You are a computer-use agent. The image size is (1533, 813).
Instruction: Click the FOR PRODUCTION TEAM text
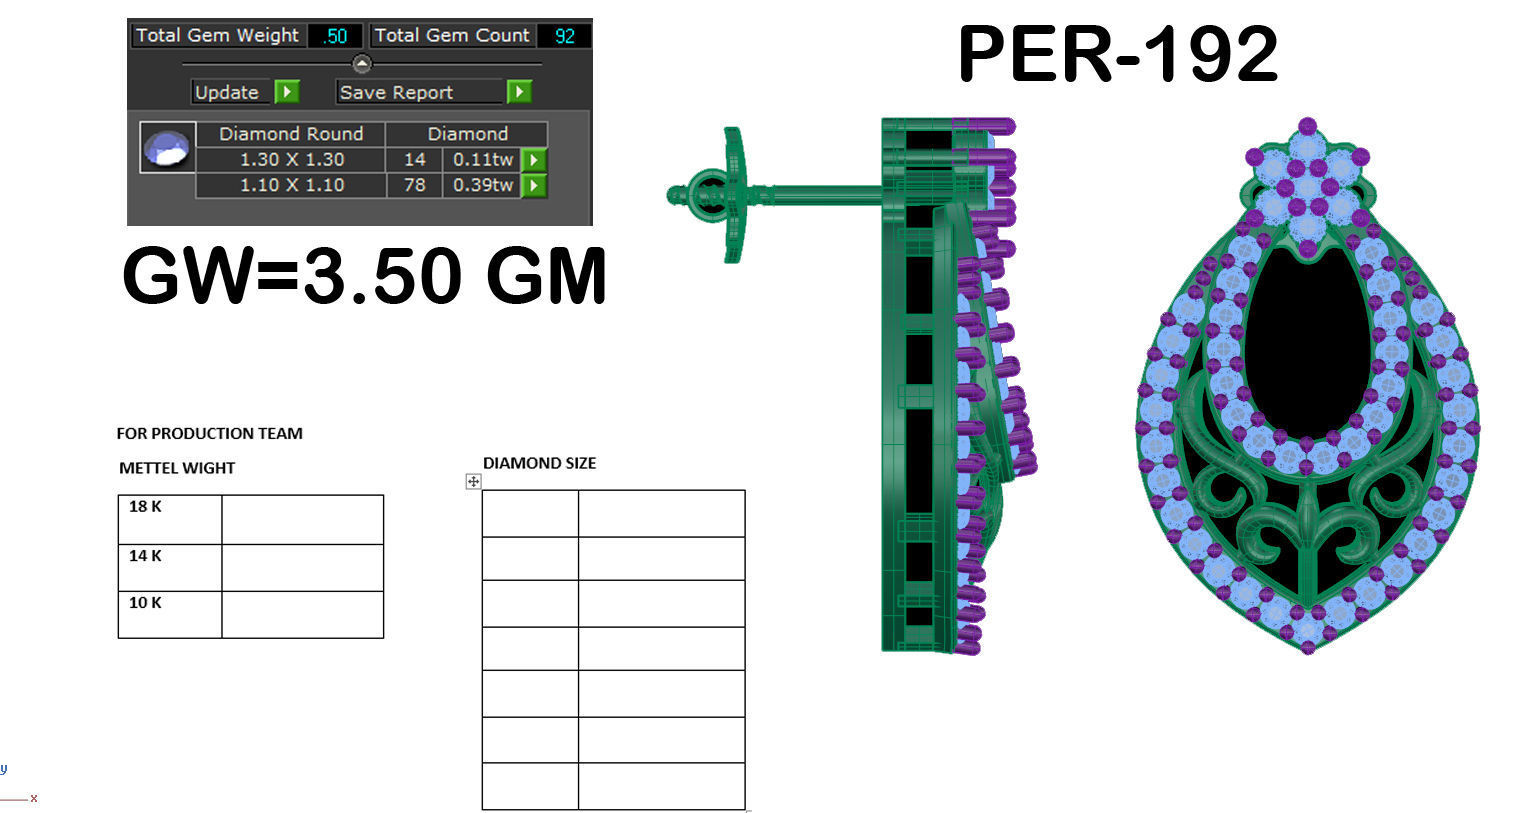209,433
